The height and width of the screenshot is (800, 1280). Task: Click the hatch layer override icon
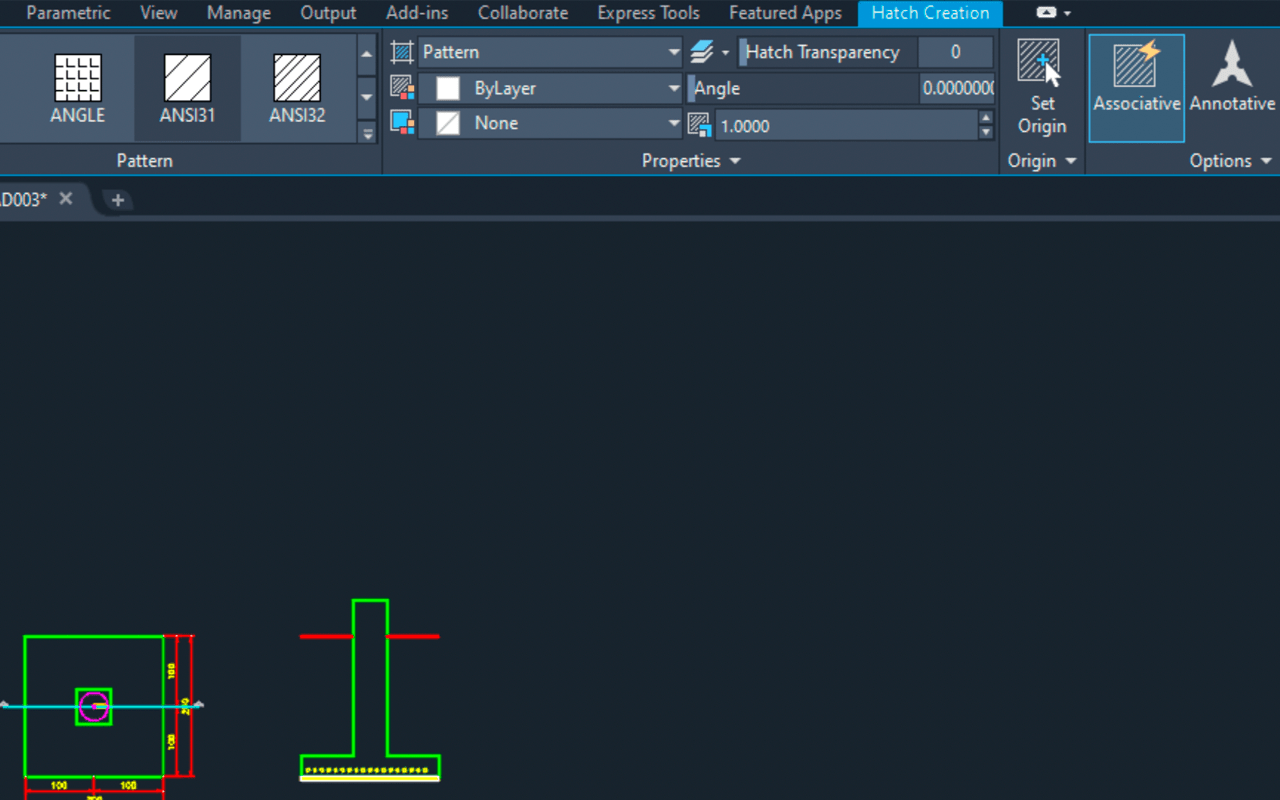(702, 52)
